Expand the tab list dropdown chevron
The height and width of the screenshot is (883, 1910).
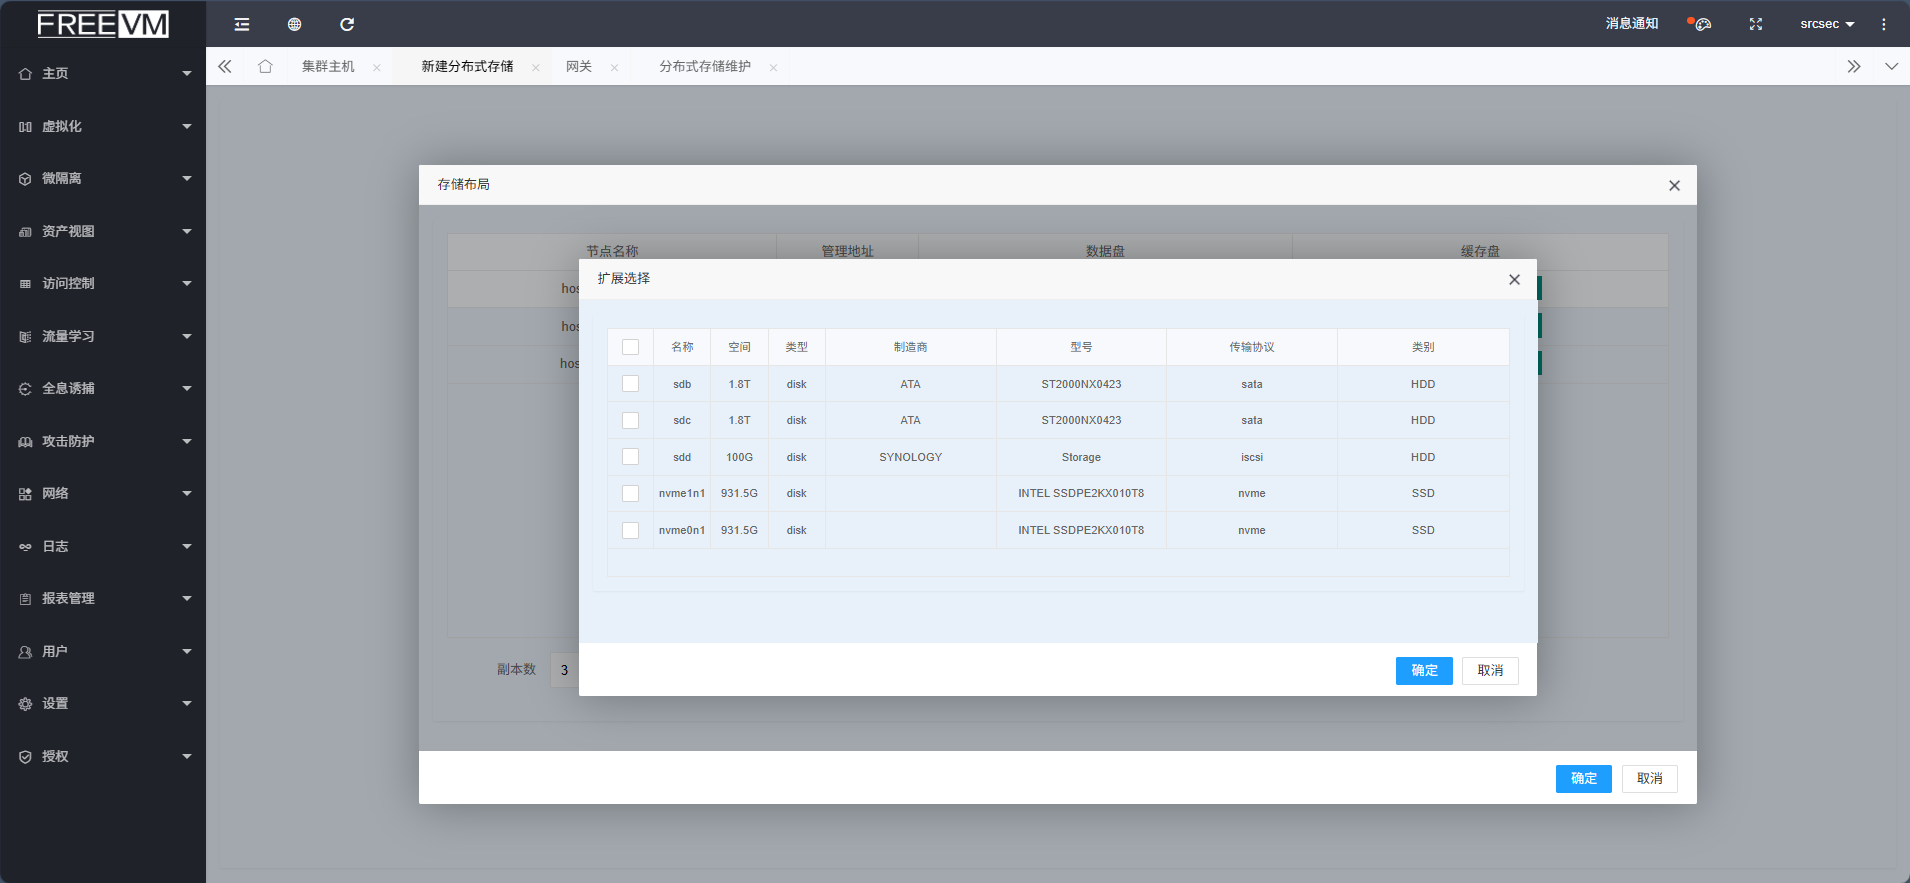click(1891, 66)
